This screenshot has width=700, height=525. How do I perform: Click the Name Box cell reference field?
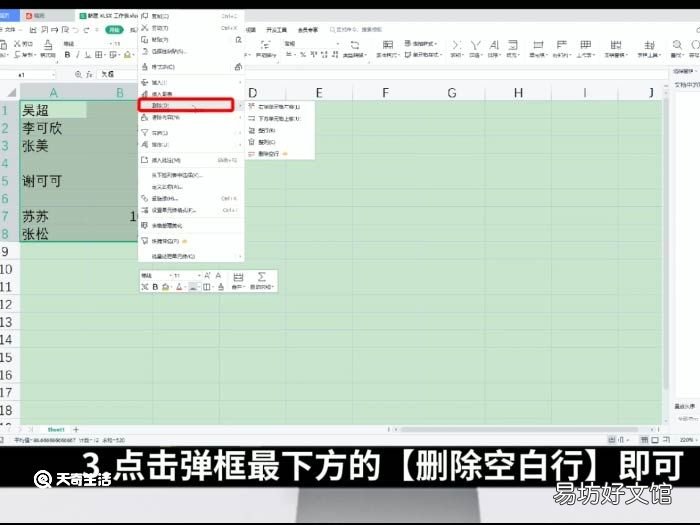[x=29, y=75]
